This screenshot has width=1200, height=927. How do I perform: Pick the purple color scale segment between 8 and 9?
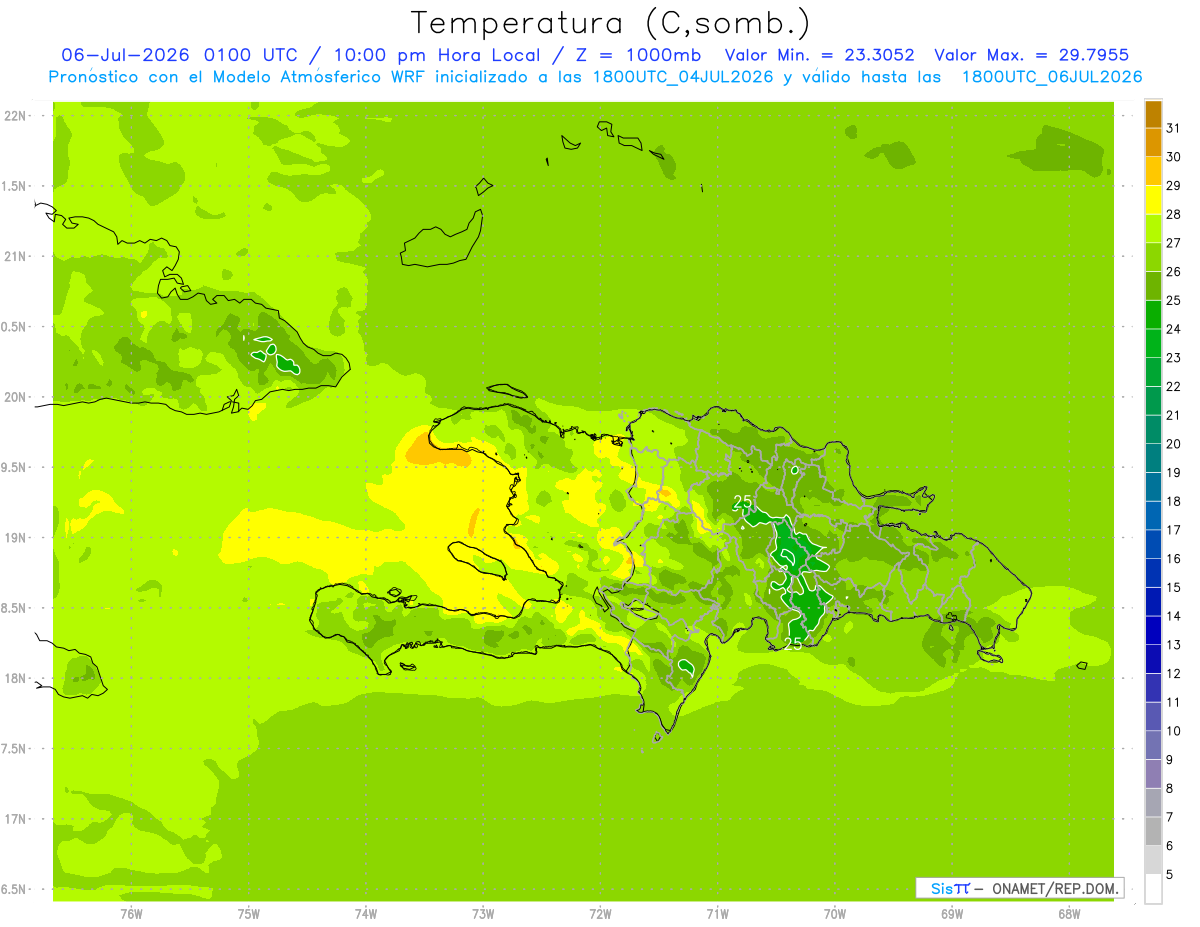pyautogui.click(x=1153, y=774)
